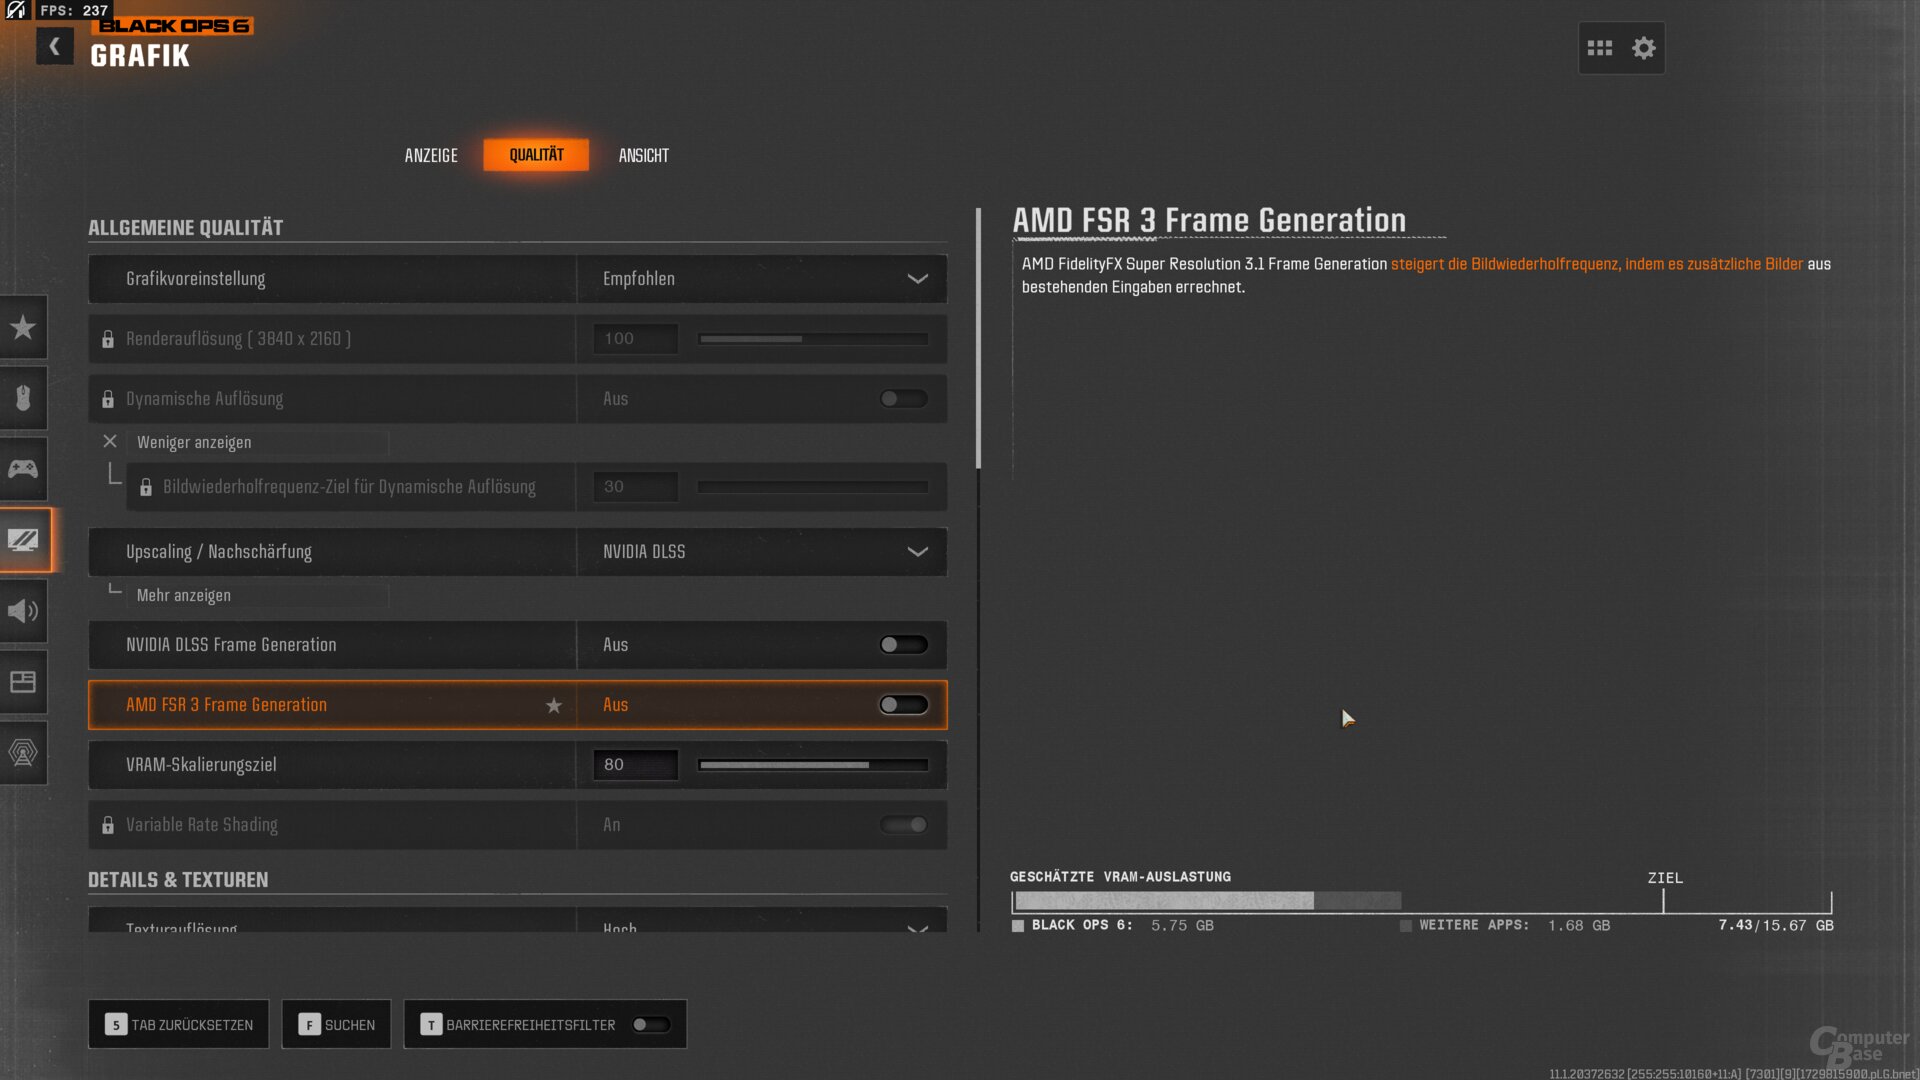Favorite AMD FSR 3 Frame Generation star
Viewport: 1920px width, 1080px height.
pos(553,706)
